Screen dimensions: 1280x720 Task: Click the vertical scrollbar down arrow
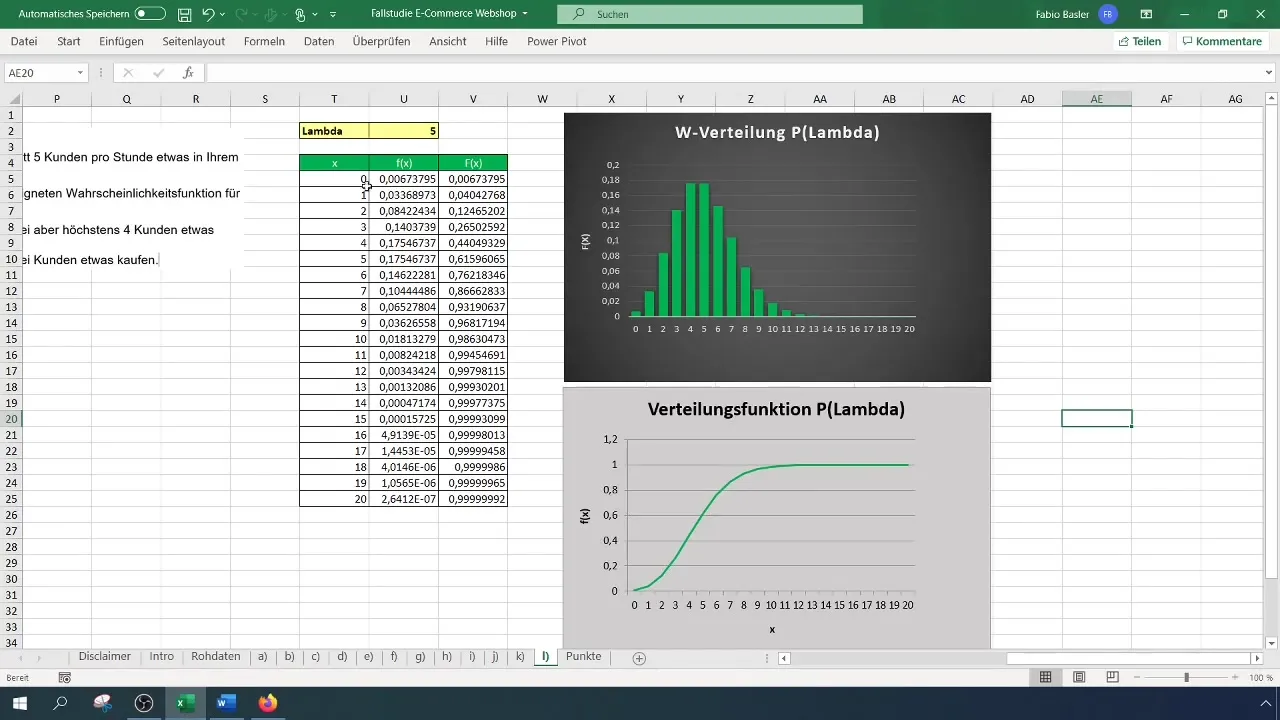1271,642
